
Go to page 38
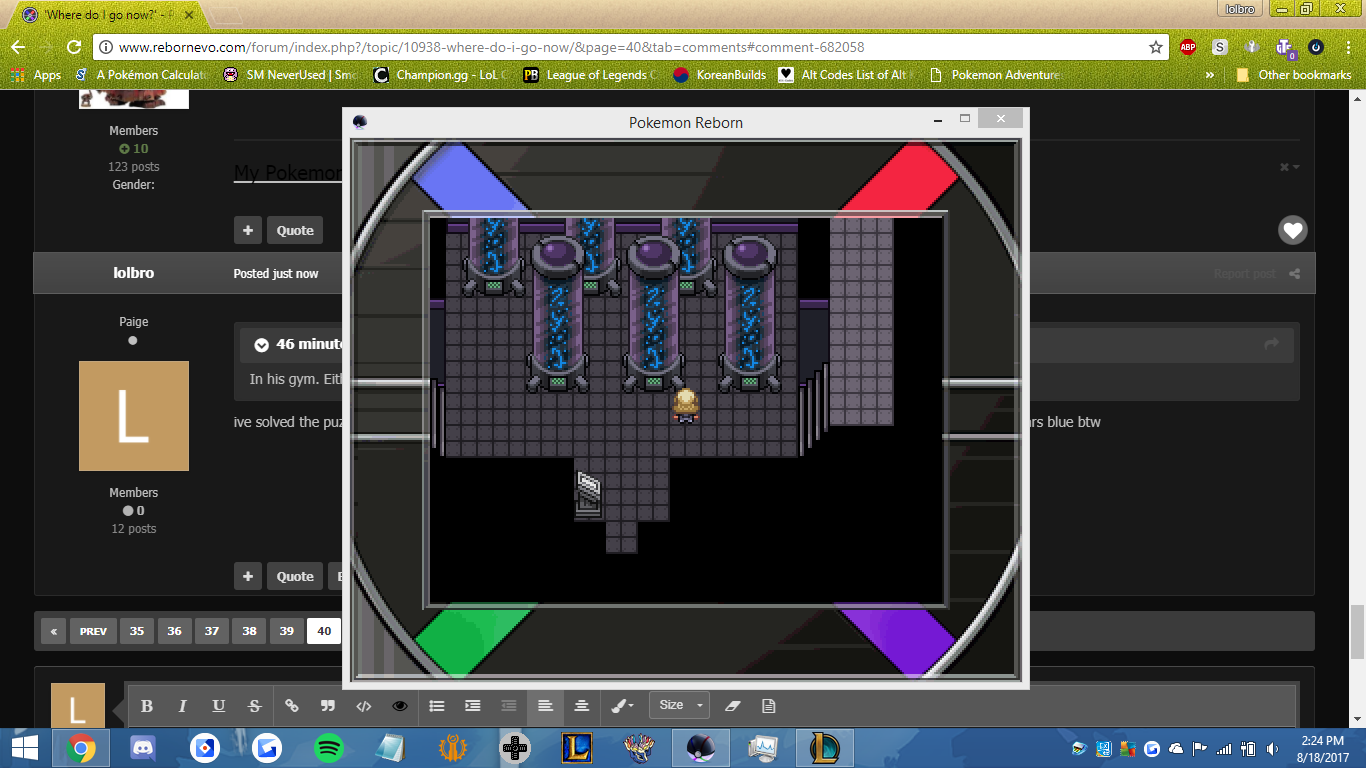coord(249,631)
